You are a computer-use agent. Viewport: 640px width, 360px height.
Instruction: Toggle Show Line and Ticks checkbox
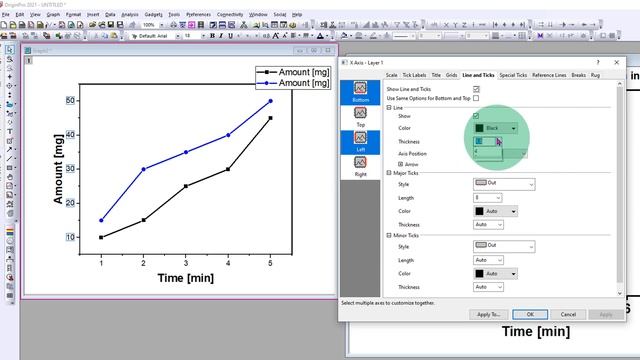(x=476, y=89)
